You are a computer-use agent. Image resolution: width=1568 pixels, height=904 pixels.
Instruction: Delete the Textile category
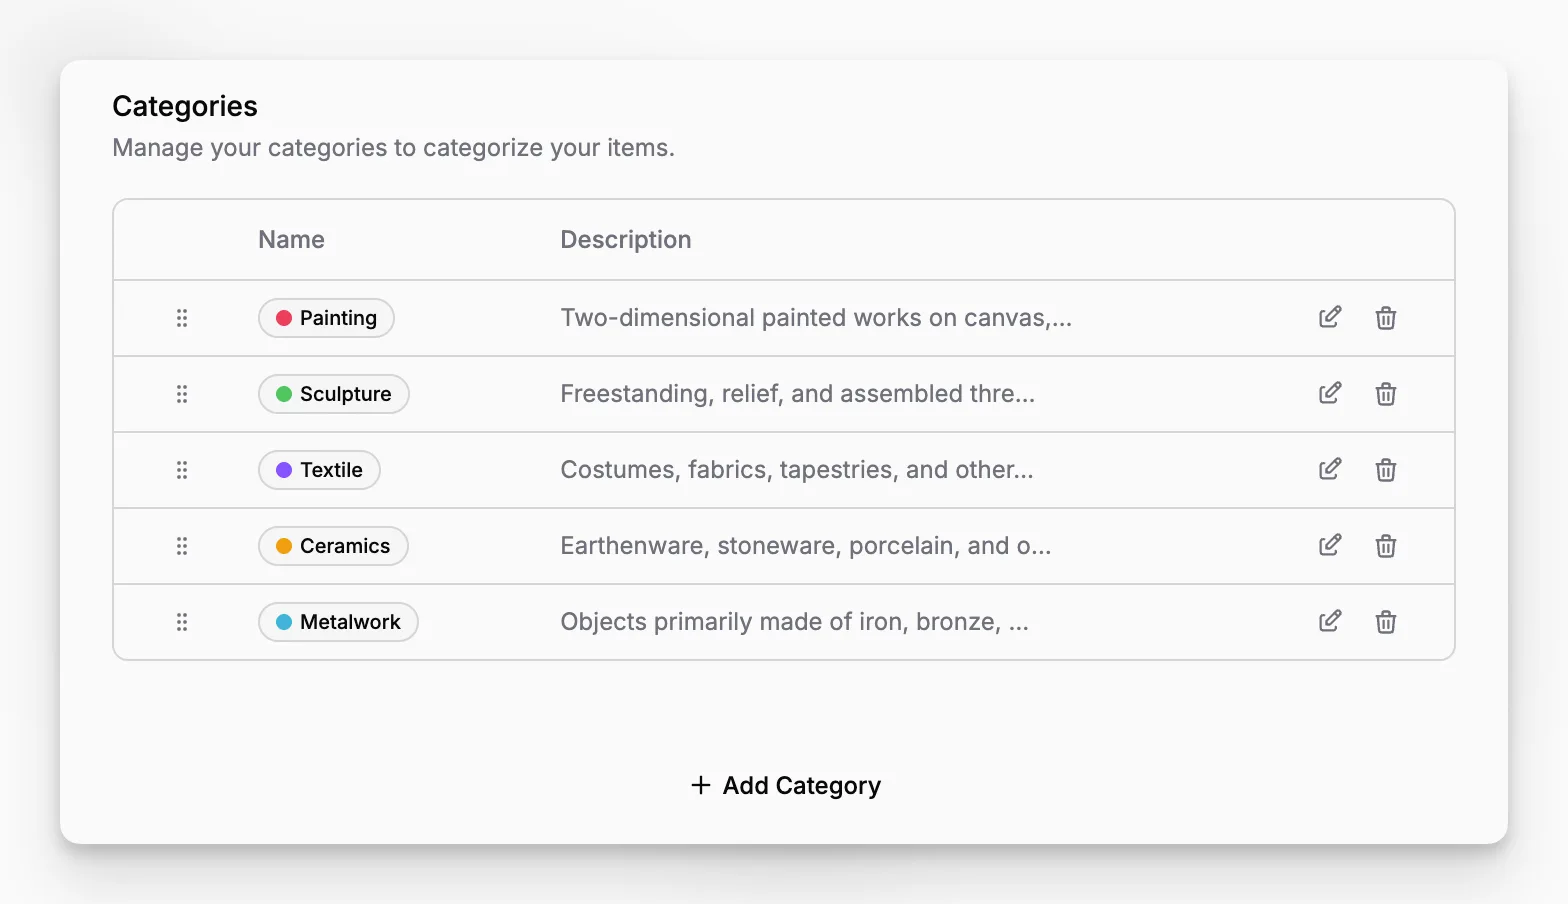point(1386,470)
